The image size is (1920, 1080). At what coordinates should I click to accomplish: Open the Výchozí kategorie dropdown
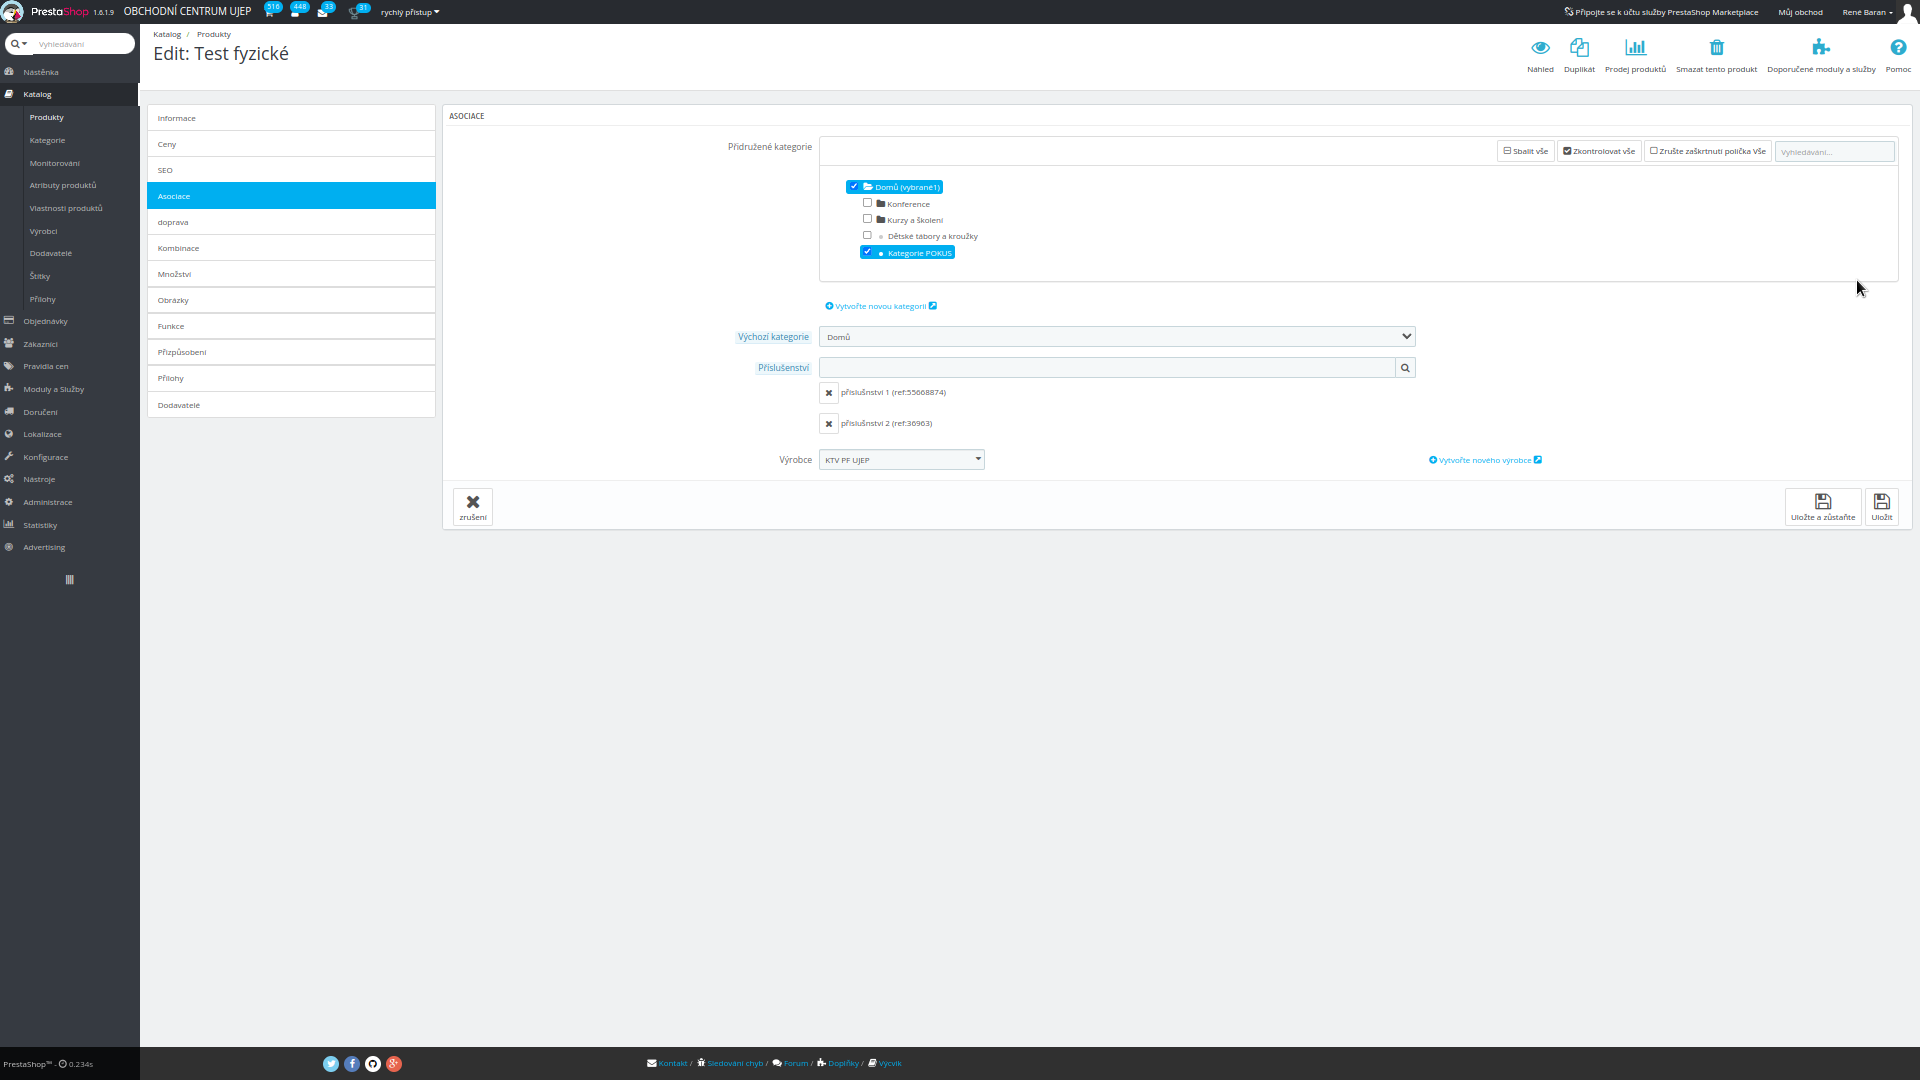[1116, 337]
